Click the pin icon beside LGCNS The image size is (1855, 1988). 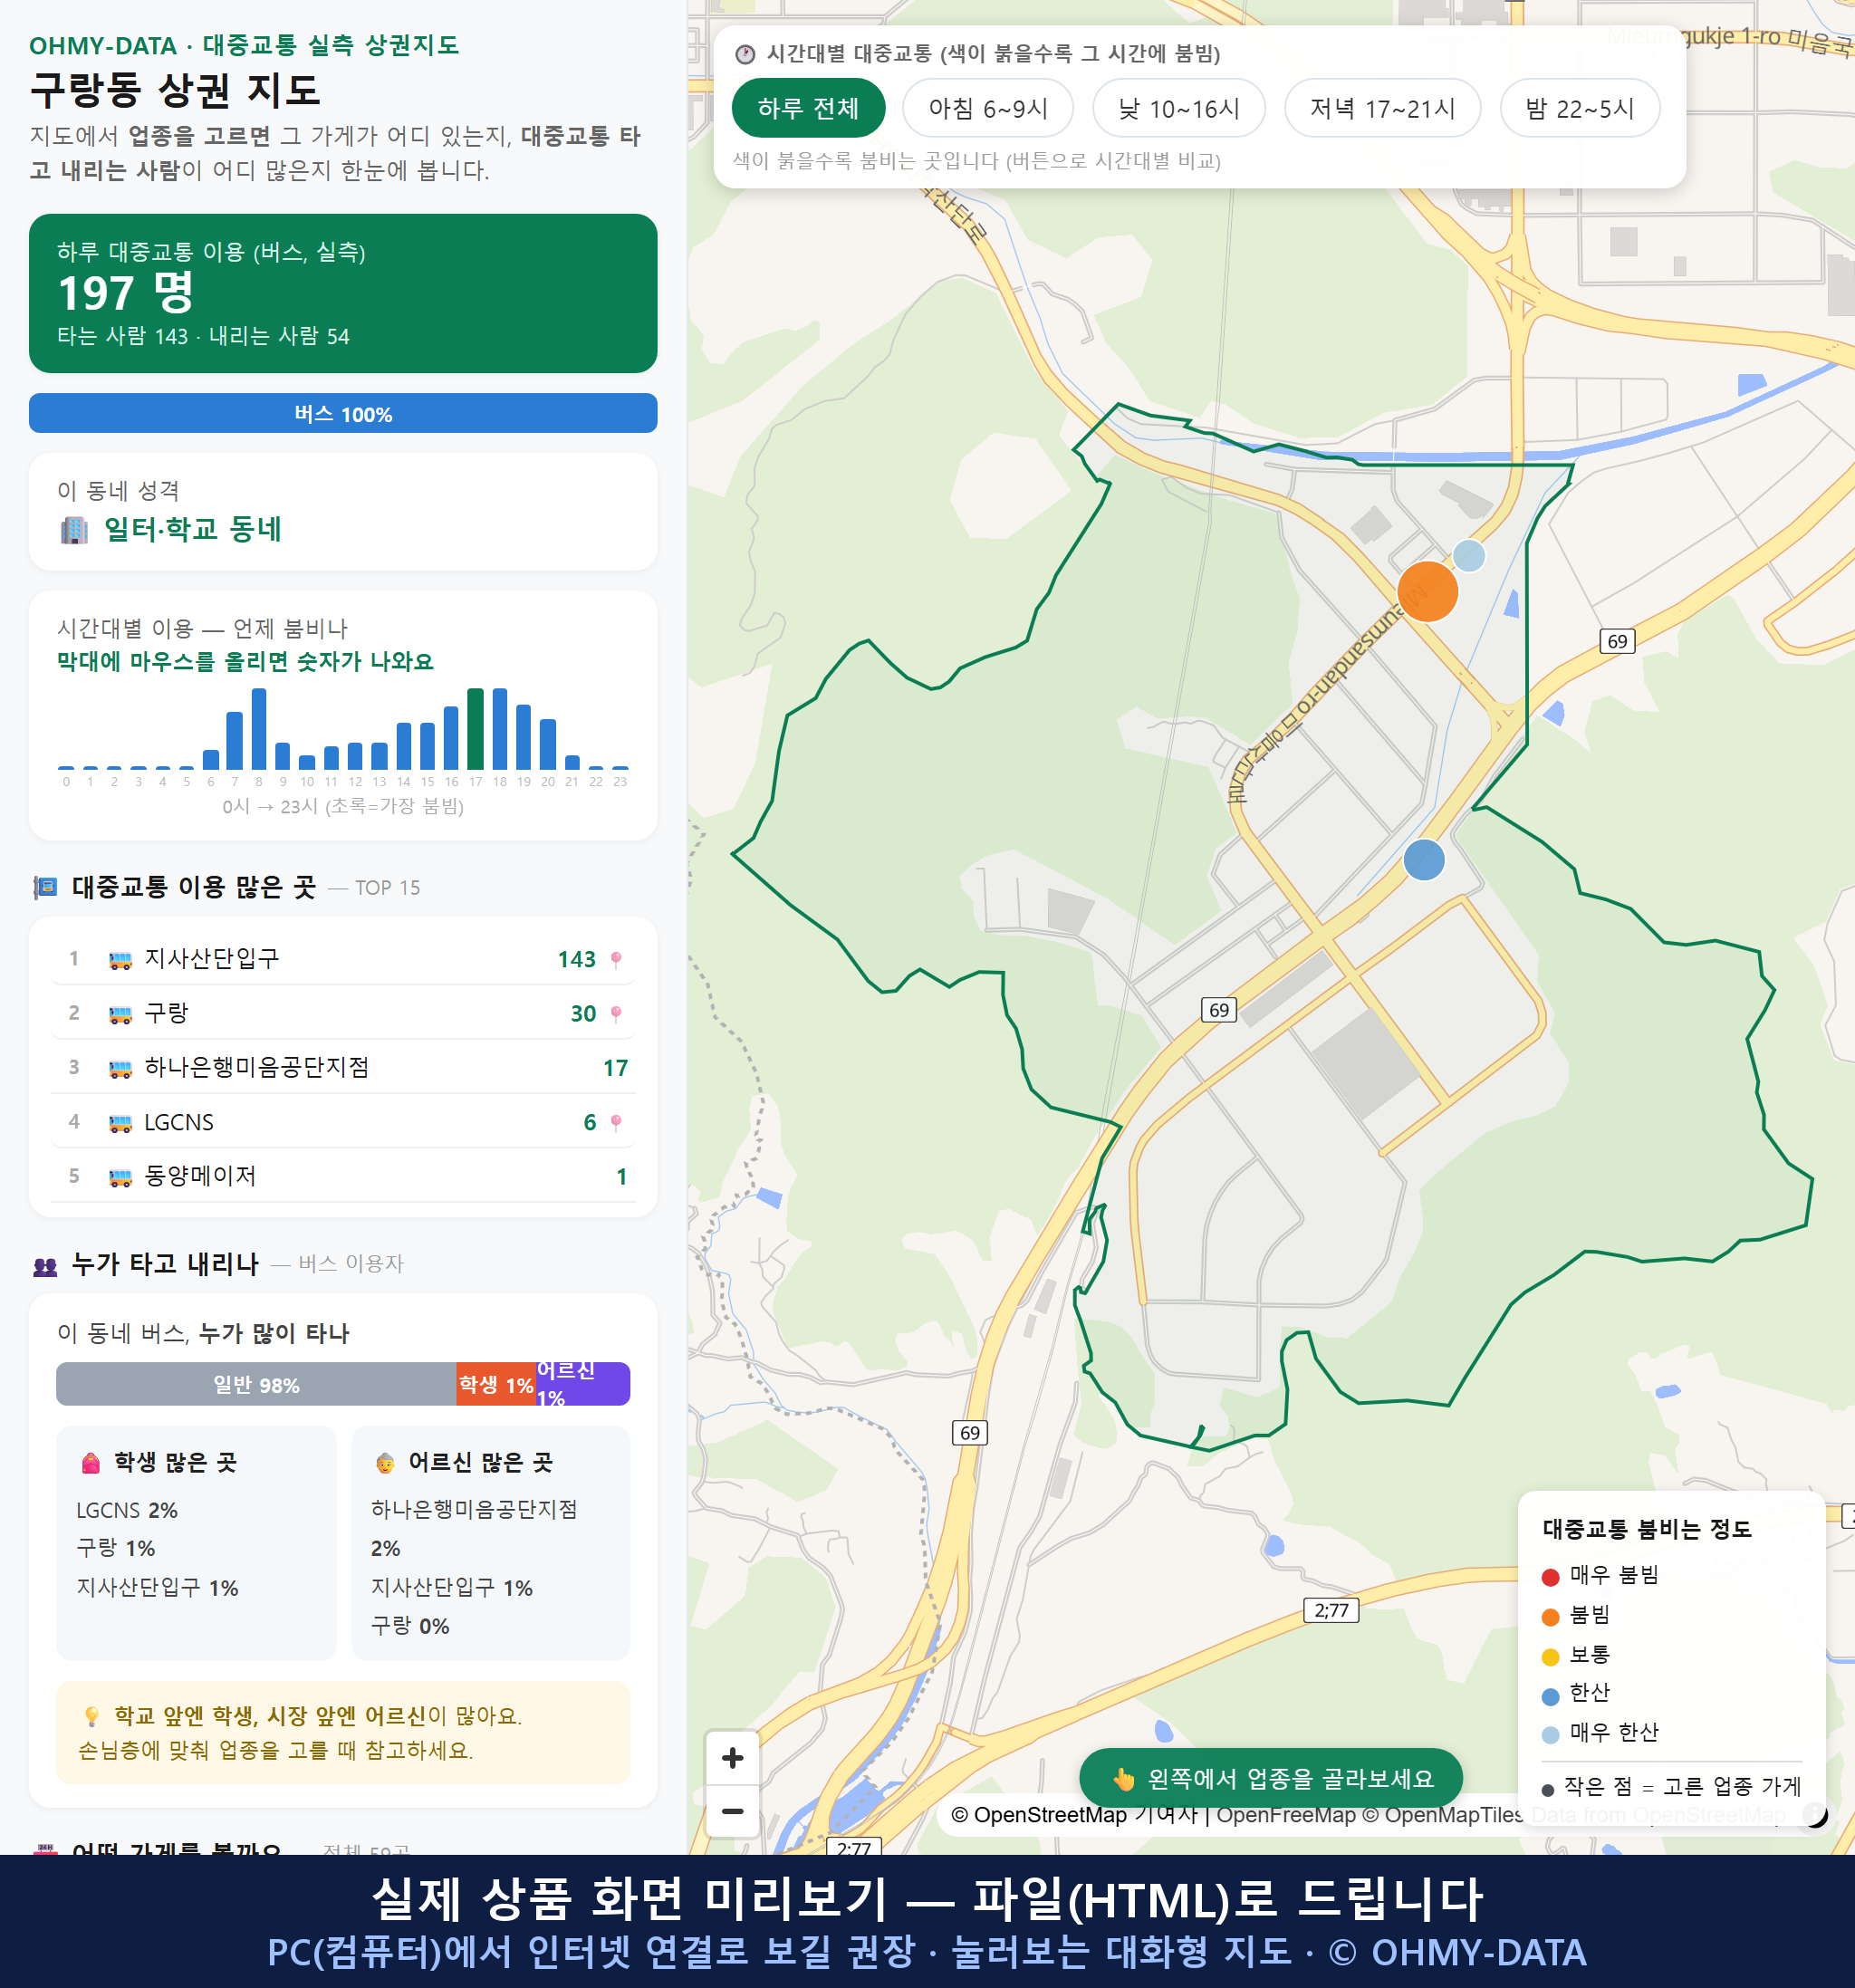click(x=616, y=1122)
